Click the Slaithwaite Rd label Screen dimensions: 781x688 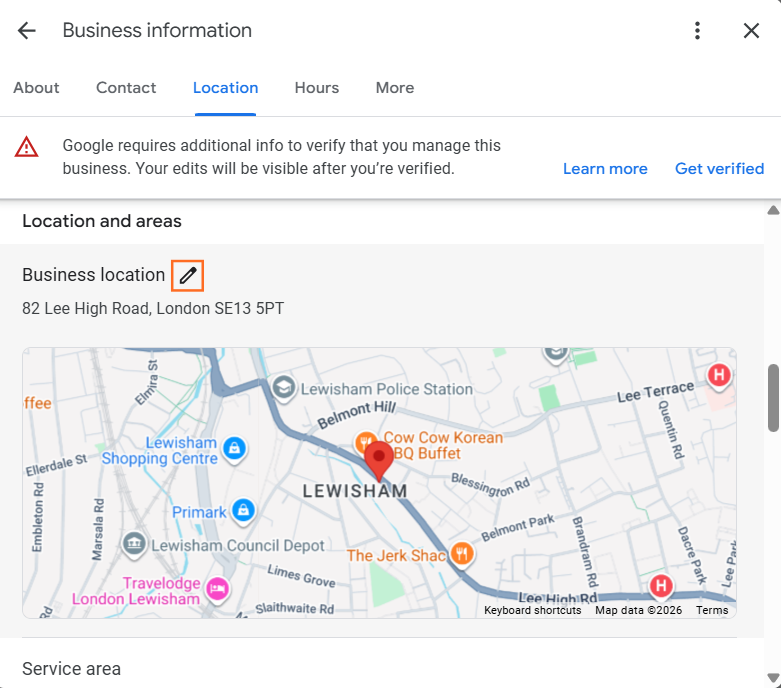tap(294, 608)
